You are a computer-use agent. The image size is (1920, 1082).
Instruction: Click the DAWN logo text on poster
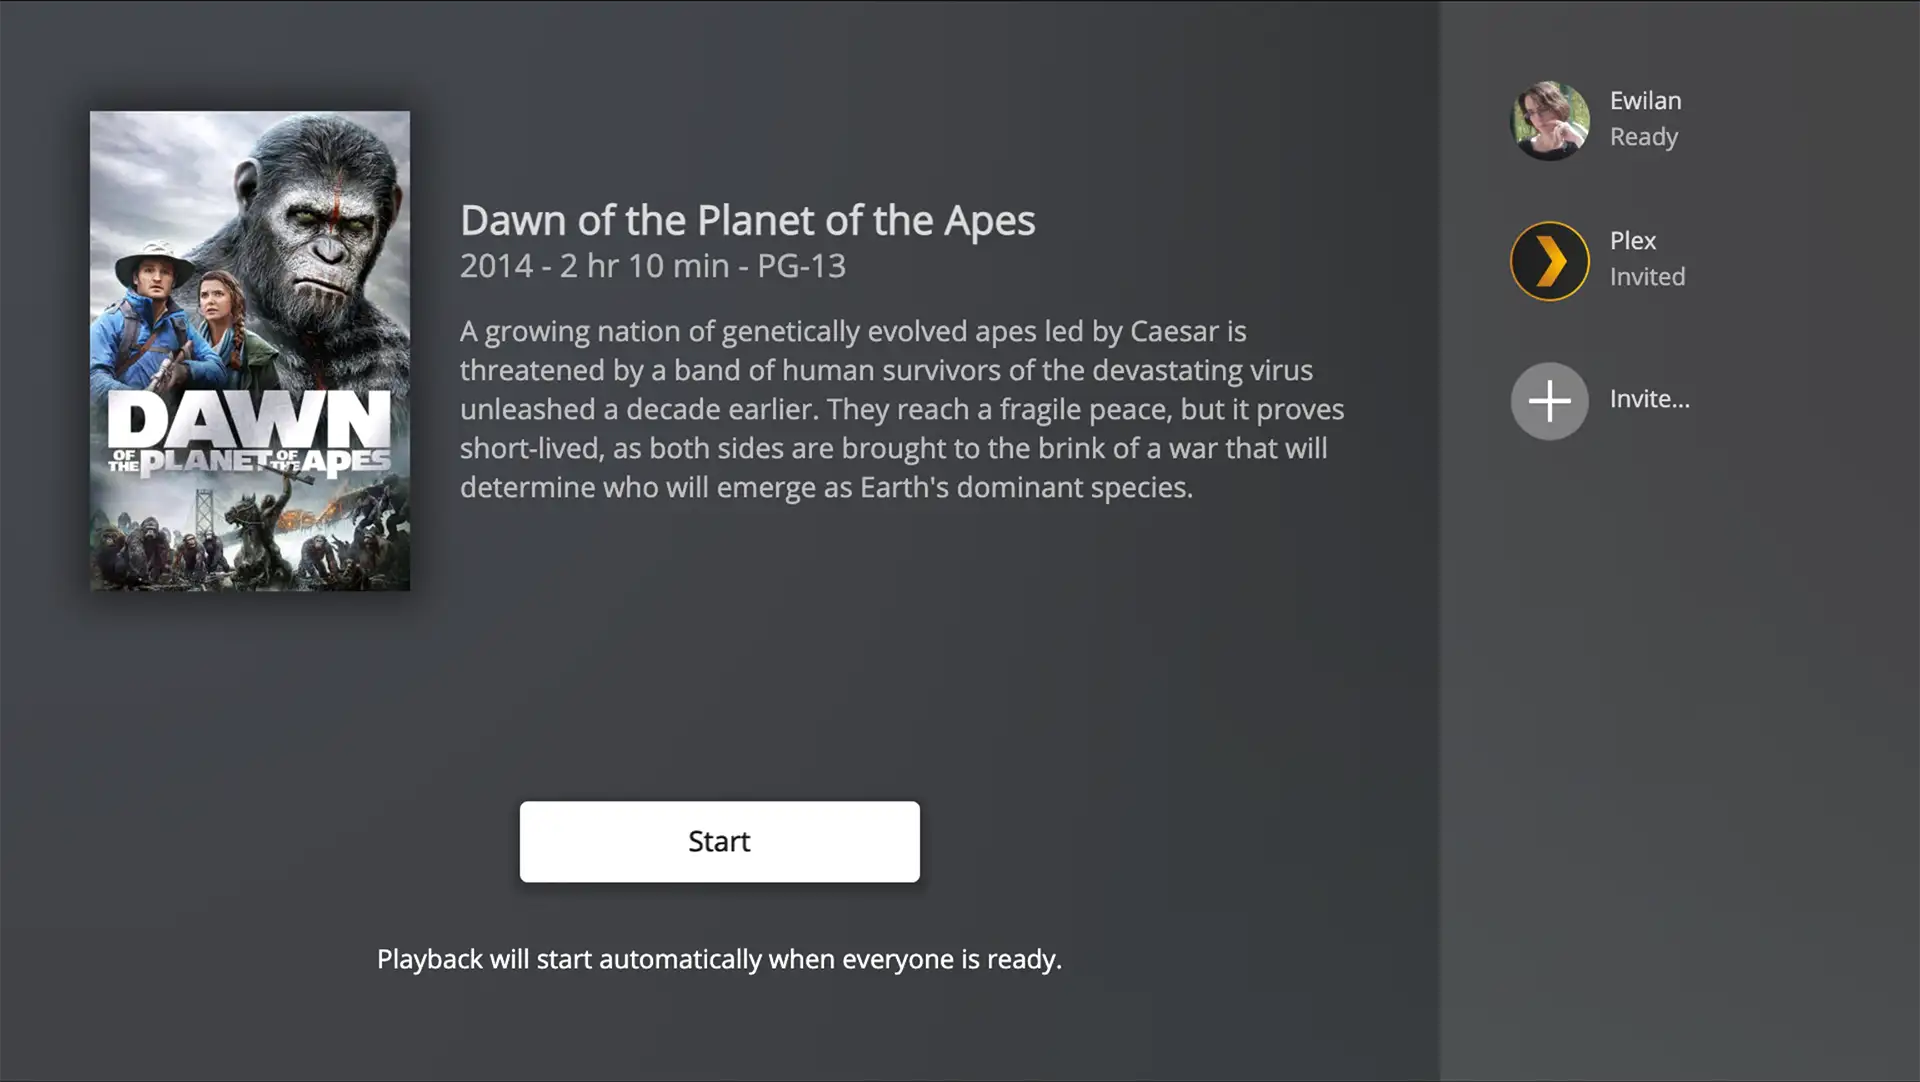249,420
